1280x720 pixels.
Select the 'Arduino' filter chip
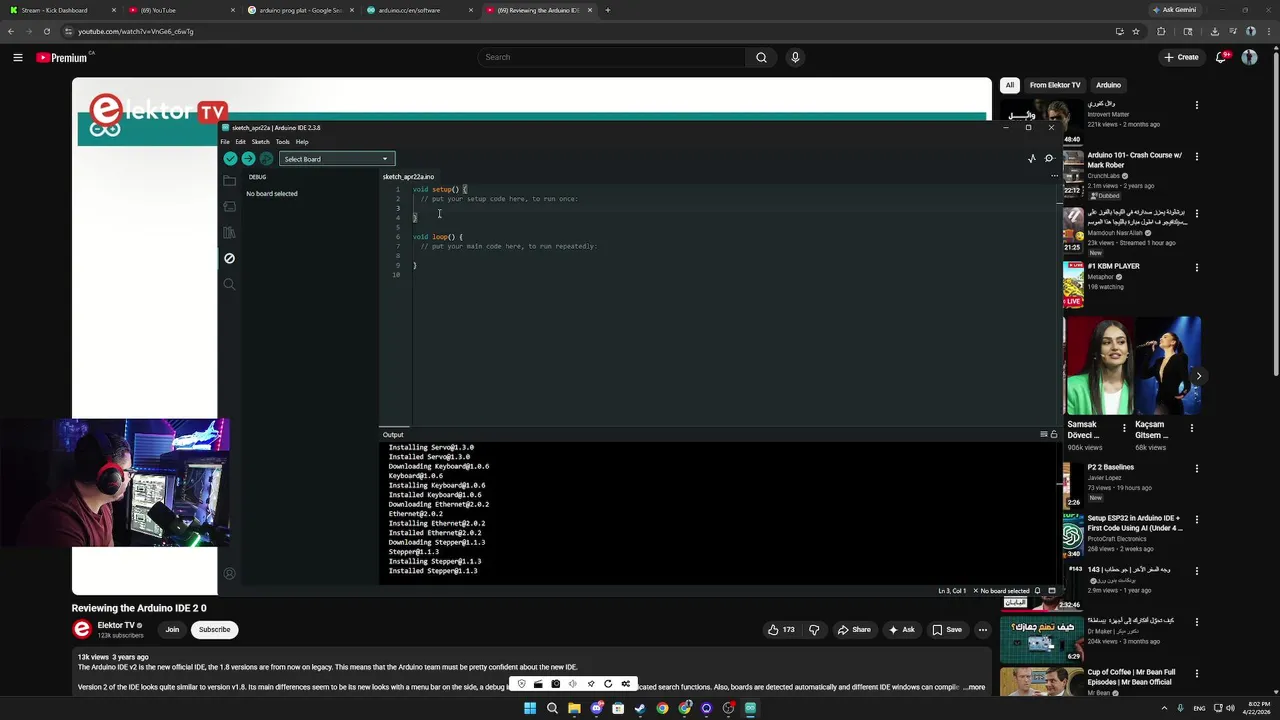click(x=1108, y=85)
